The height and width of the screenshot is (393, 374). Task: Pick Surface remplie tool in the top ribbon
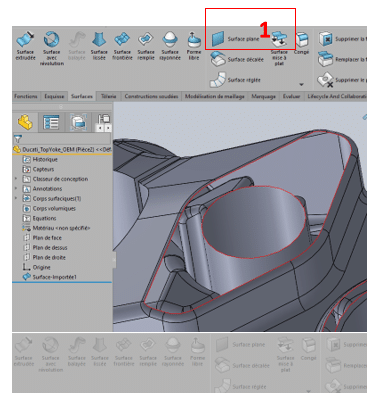(146, 46)
